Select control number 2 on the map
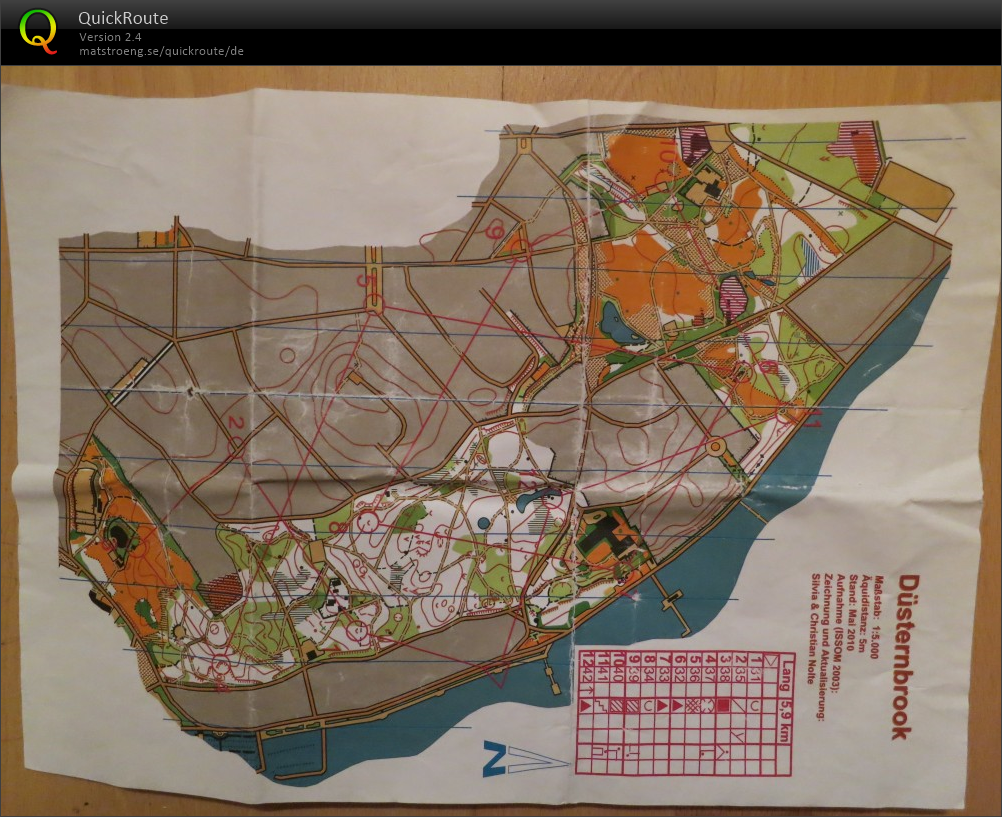The width and height of the screenshot is (1002, 817). pos(236,425)
